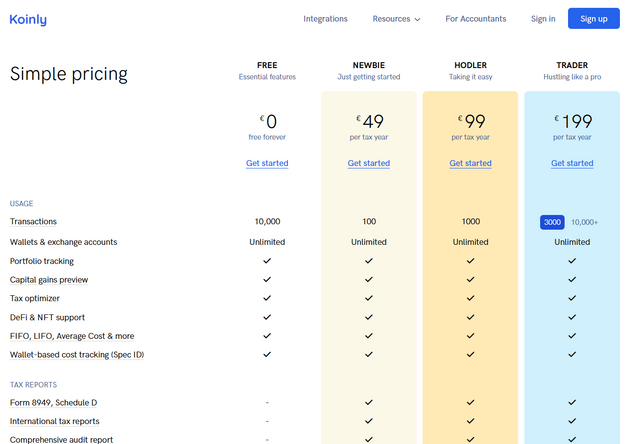Open the Koinly logo homepage
The height and width of the screenshot is (444, 640).
[28, 19]
